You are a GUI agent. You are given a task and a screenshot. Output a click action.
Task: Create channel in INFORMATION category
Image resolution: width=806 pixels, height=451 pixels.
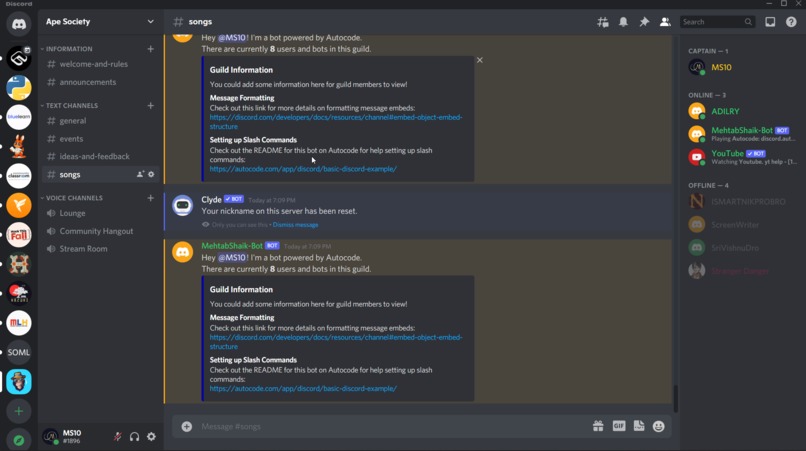151,49
